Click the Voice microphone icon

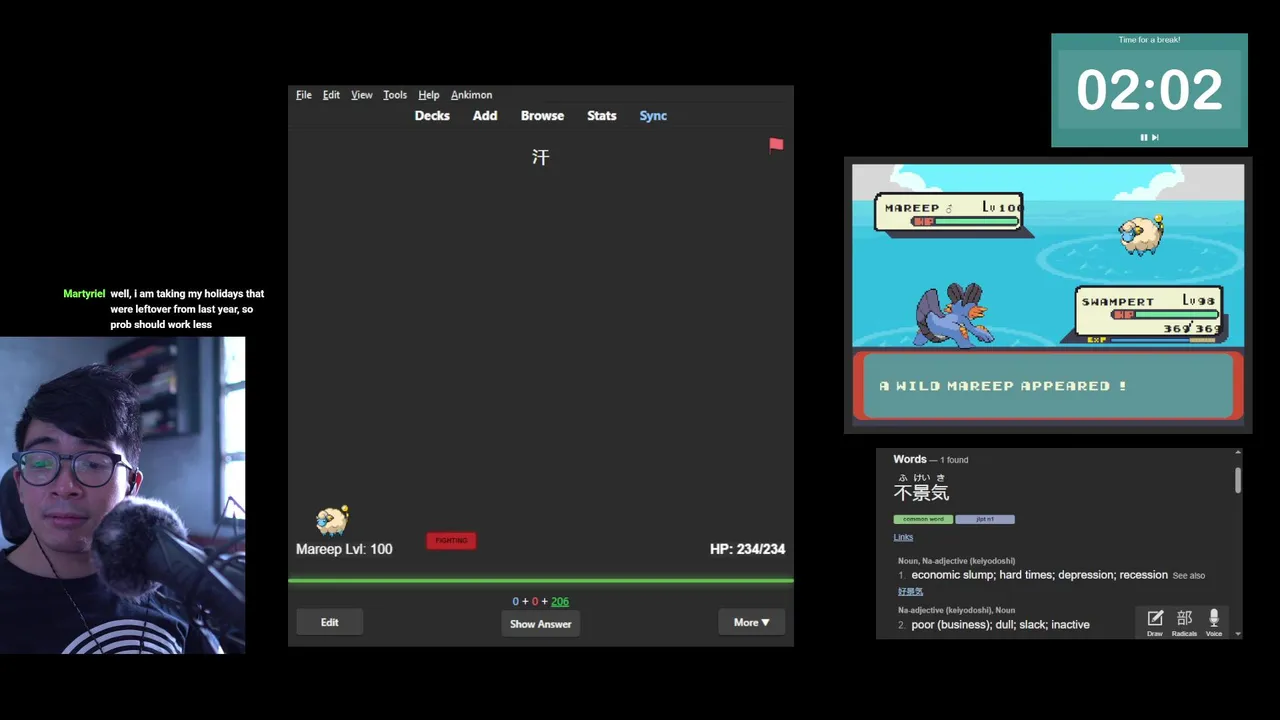click(x=1214, y=622)
